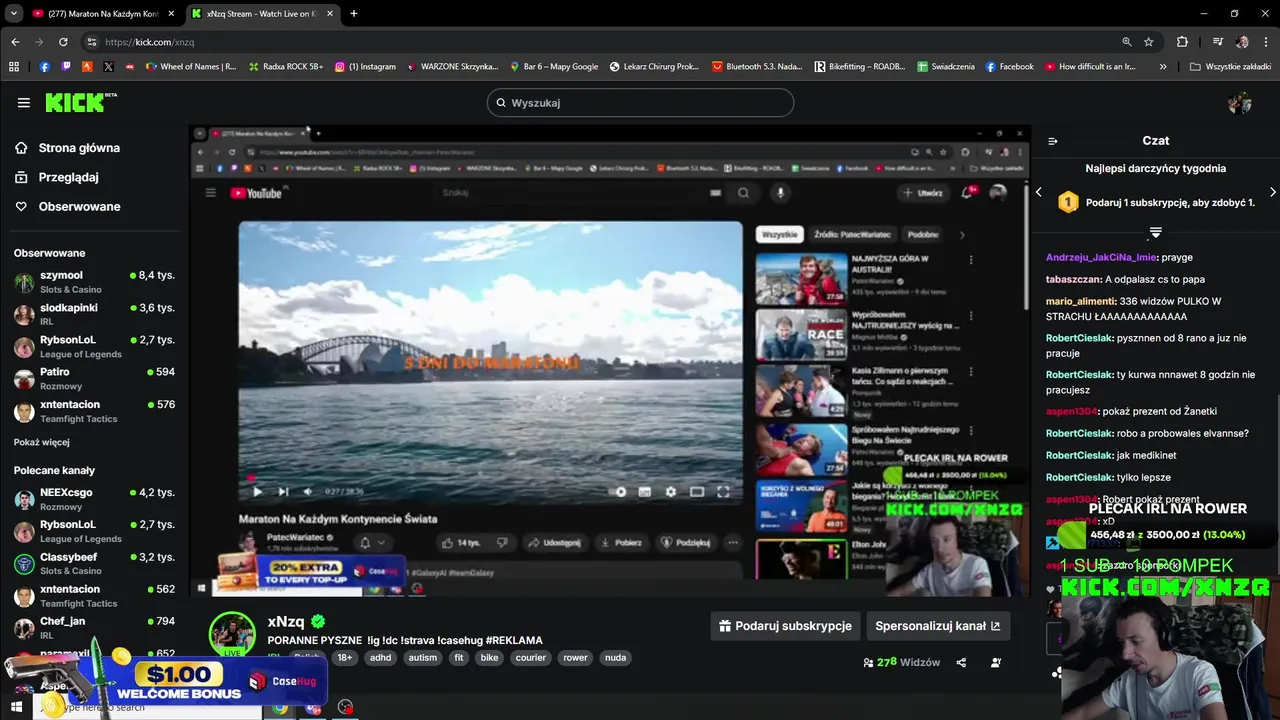The image size is (1280, 720).
Task: Click the xNzq streamer avatar with LIVE badge
Action: click(x=232, y=634)
